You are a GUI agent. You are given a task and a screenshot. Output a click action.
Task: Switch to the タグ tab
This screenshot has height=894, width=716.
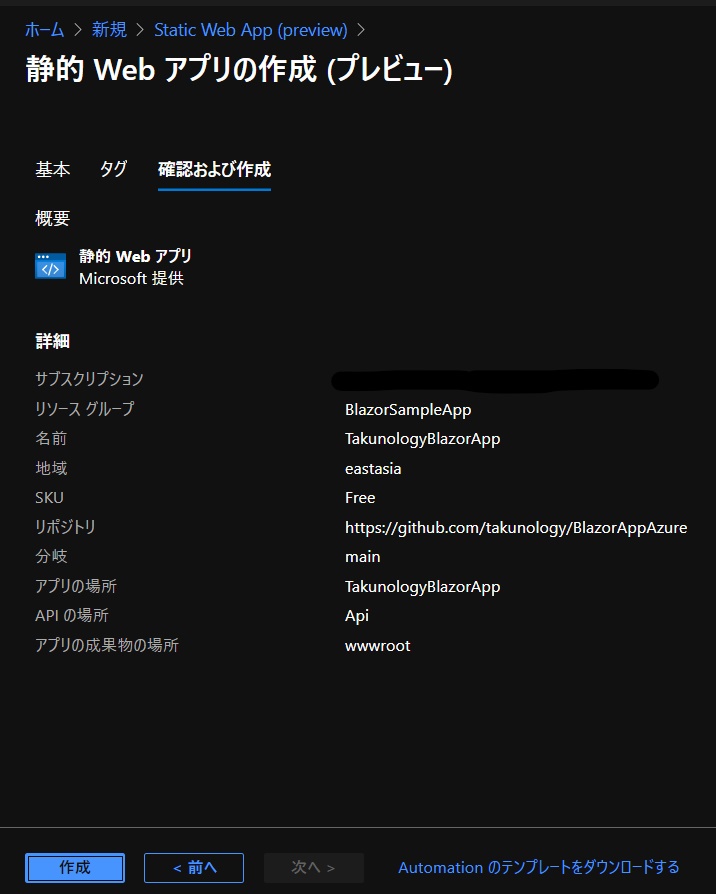click(113, 169)
